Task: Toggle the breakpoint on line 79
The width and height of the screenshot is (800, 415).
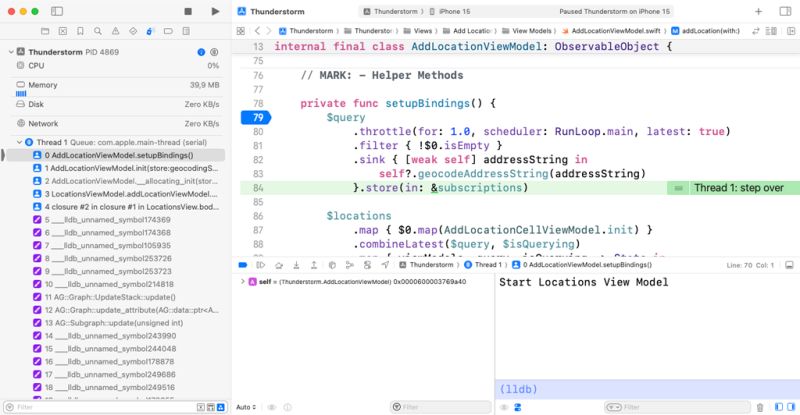Action: (256, 117)
